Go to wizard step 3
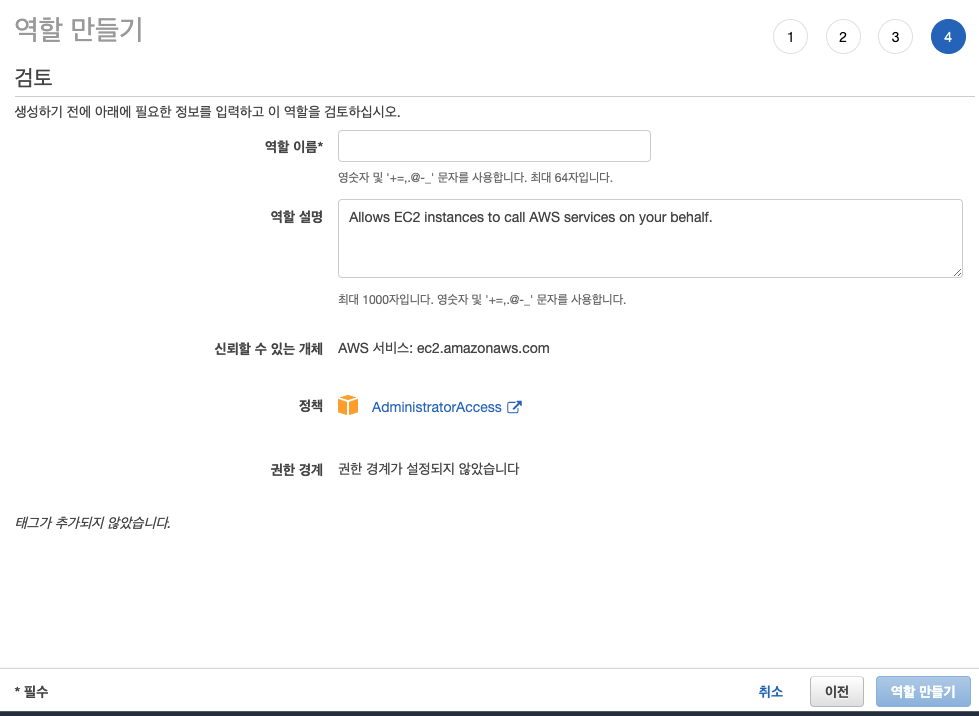Image resolution: width=979 pixels, height=716 pixels. click(895, 37)
